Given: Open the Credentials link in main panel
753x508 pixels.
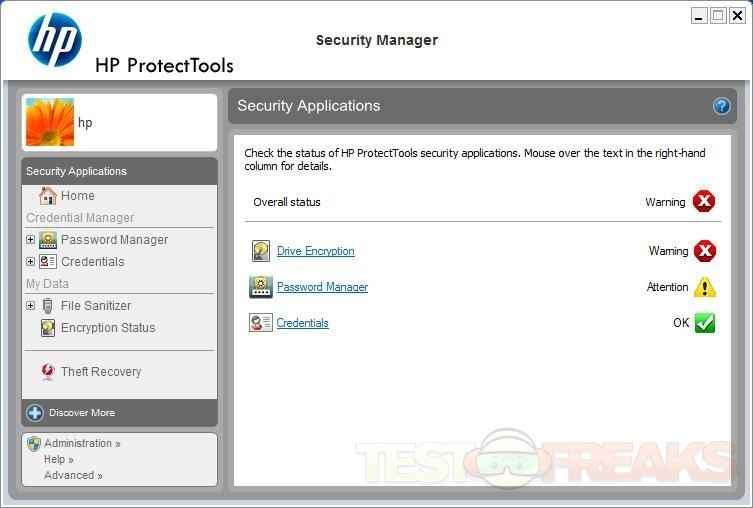Looking at the screenshot, I should point(302,323).
